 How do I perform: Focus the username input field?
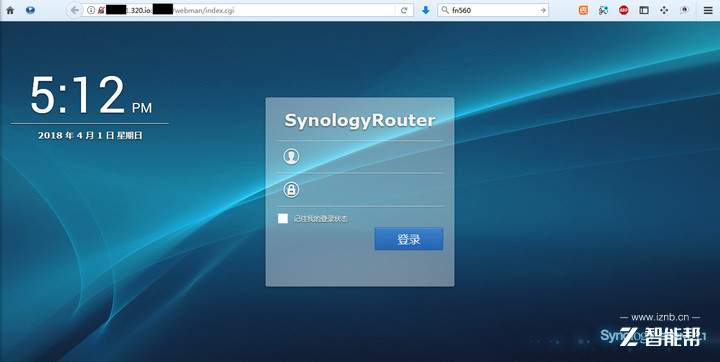pos(360,157)
